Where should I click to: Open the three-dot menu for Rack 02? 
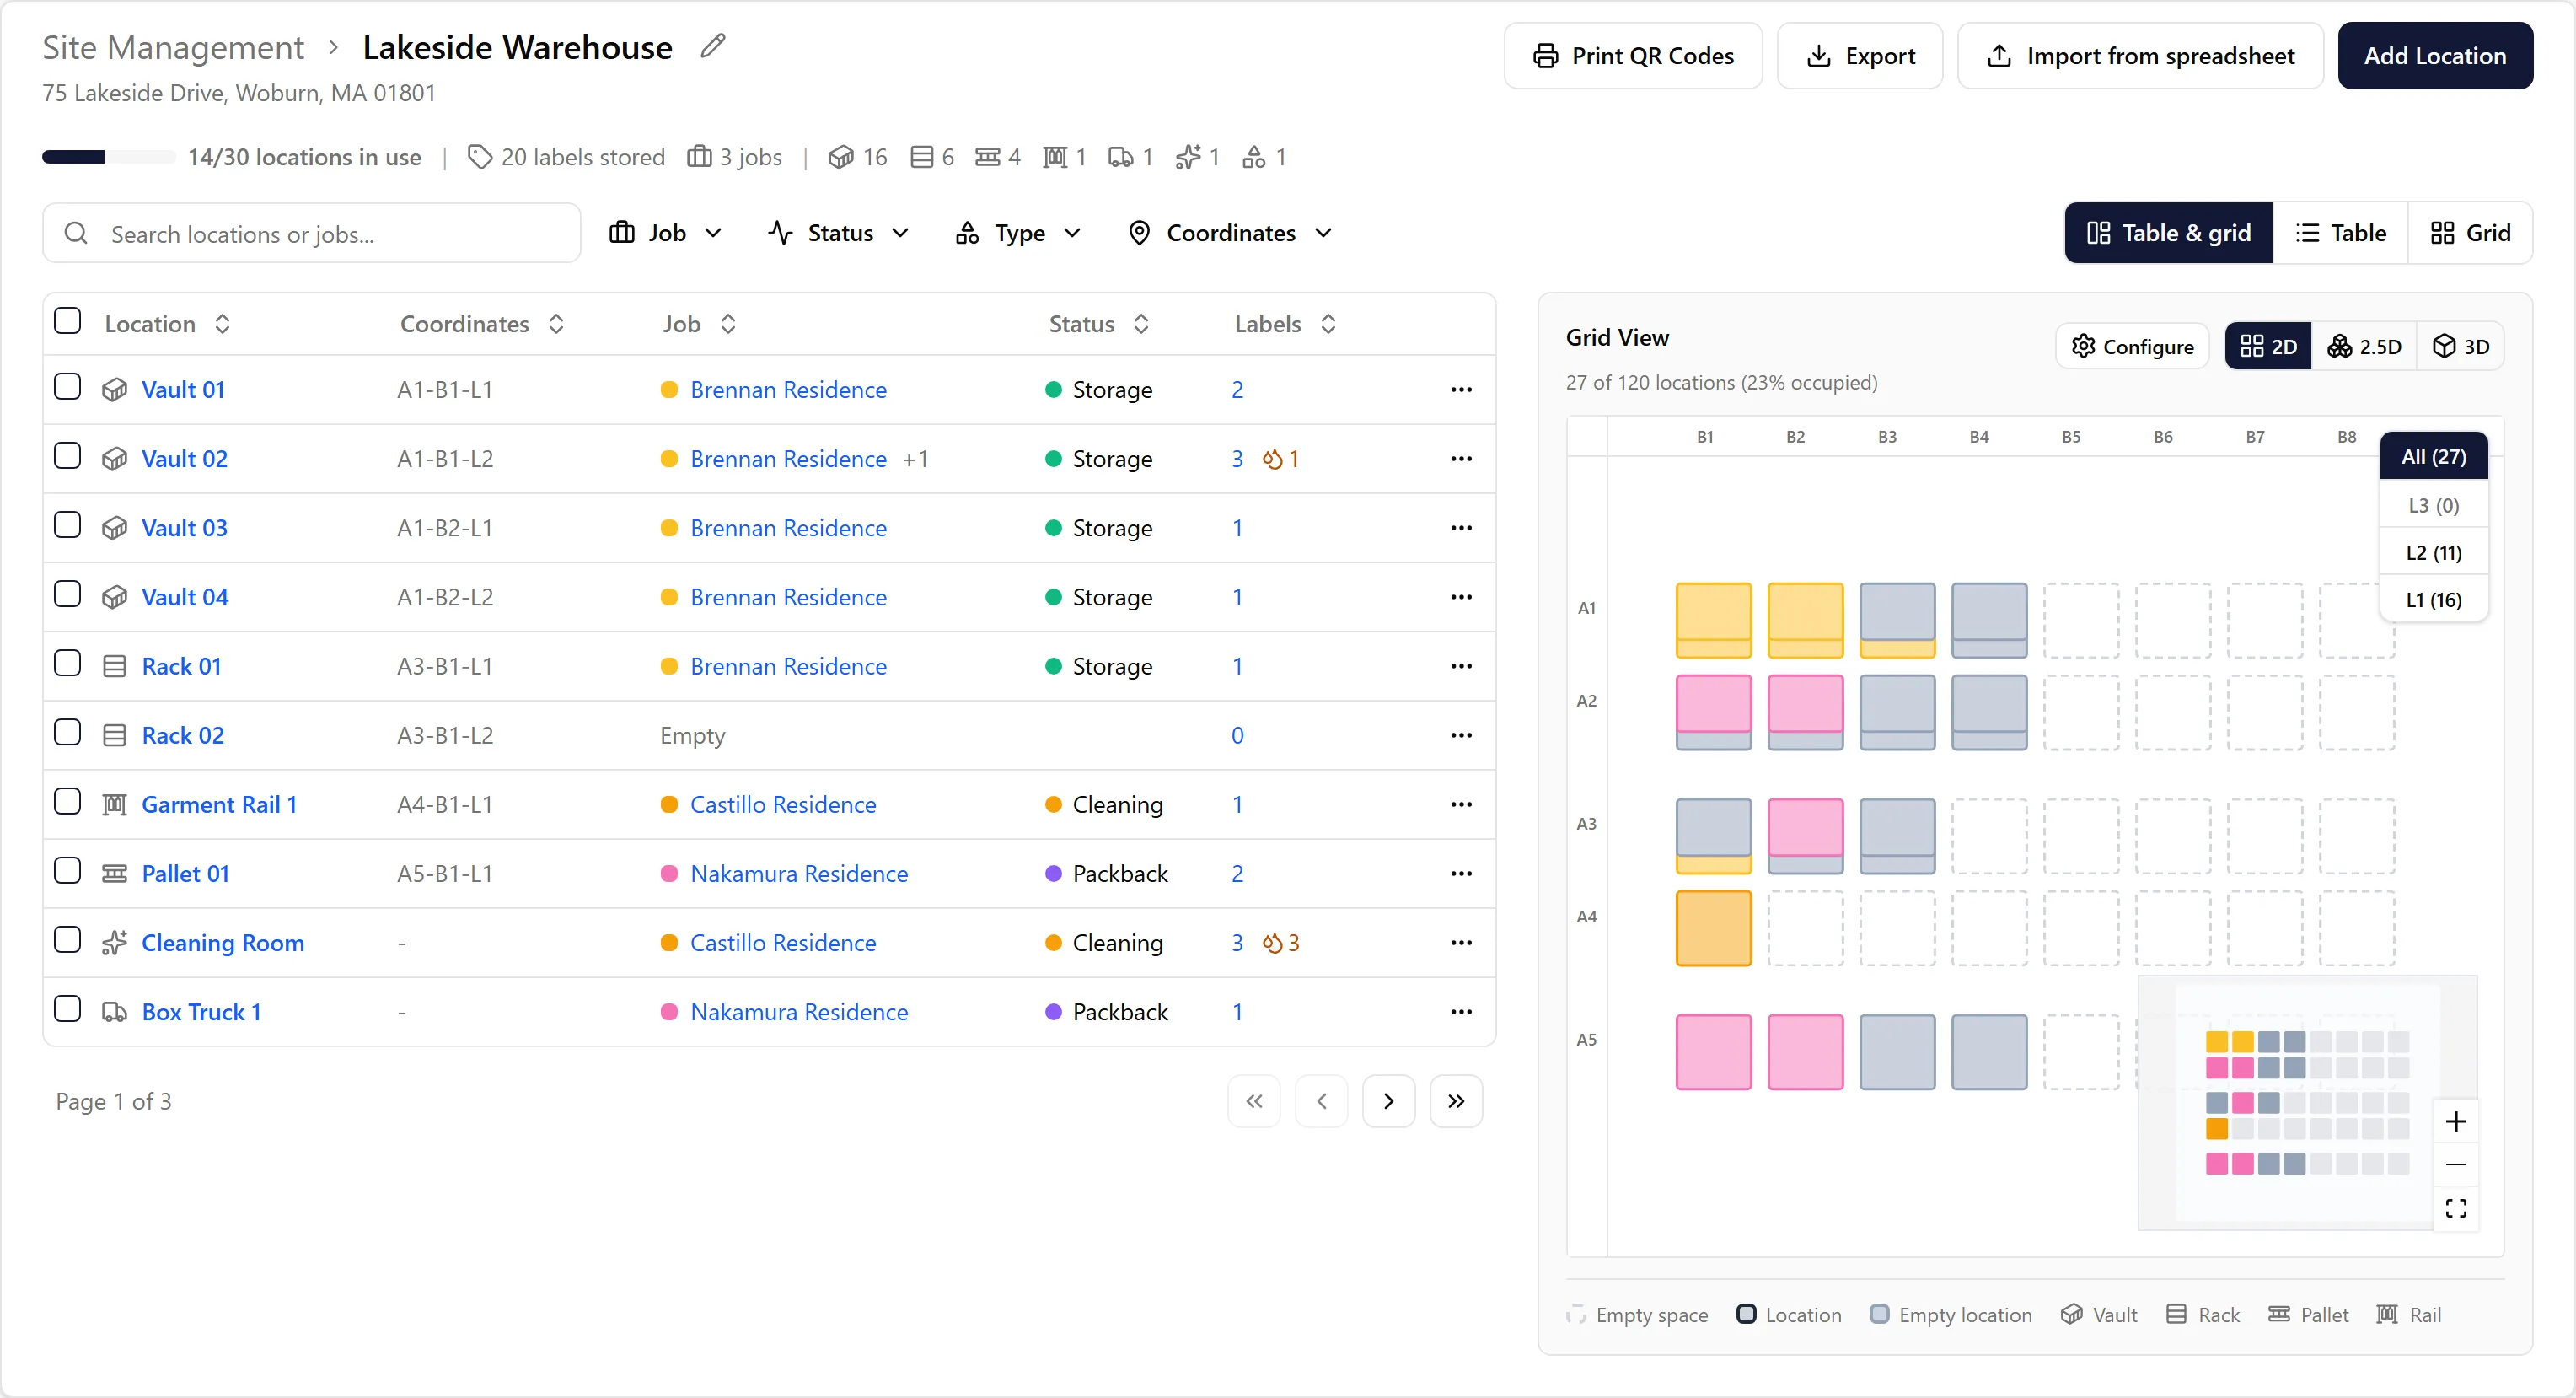(x=1461, y=736)
